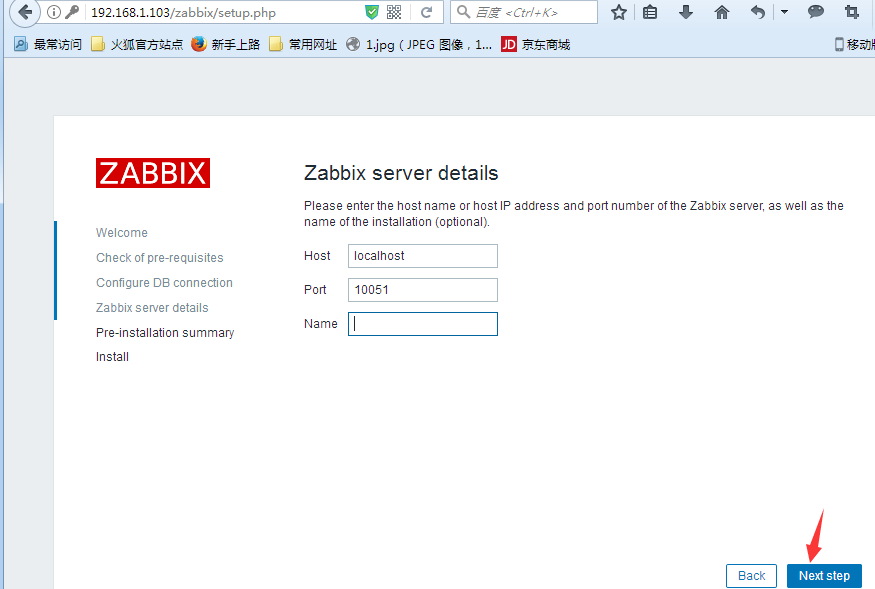The width and height of the screenshot is (875, 589).
Task: Click the Name input field
Action: [423, 324]
